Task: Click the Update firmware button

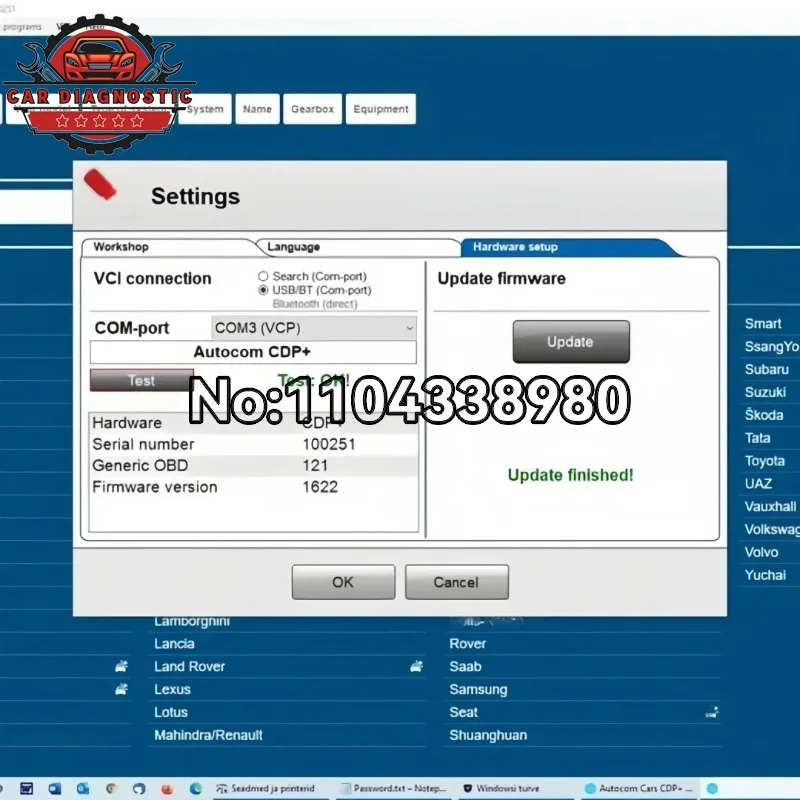Action: [x=571, y=342]
